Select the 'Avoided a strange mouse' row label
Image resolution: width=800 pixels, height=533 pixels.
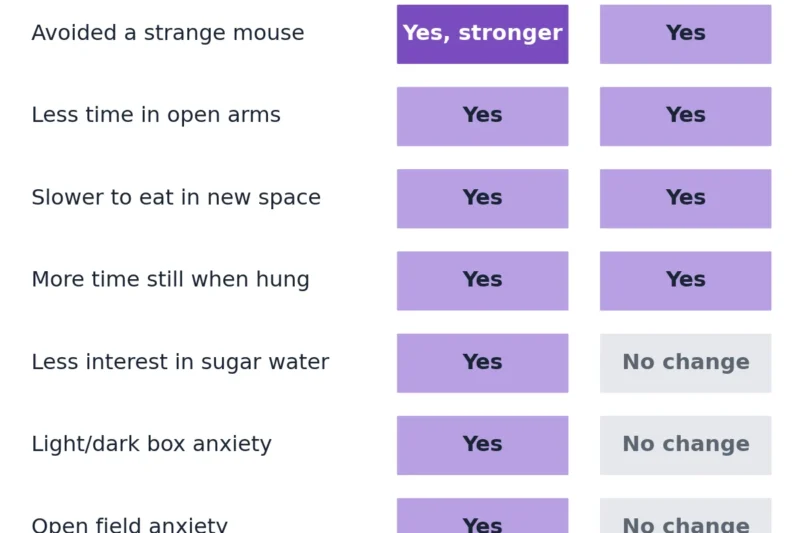coord(168,33)
